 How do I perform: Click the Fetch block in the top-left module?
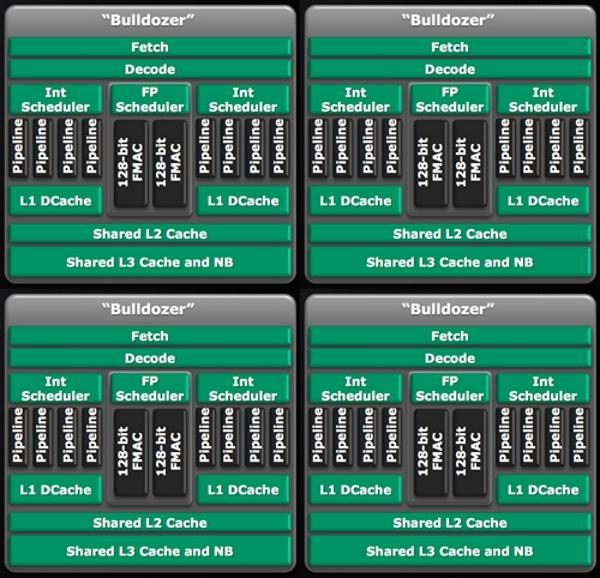[x=150, y=47]
